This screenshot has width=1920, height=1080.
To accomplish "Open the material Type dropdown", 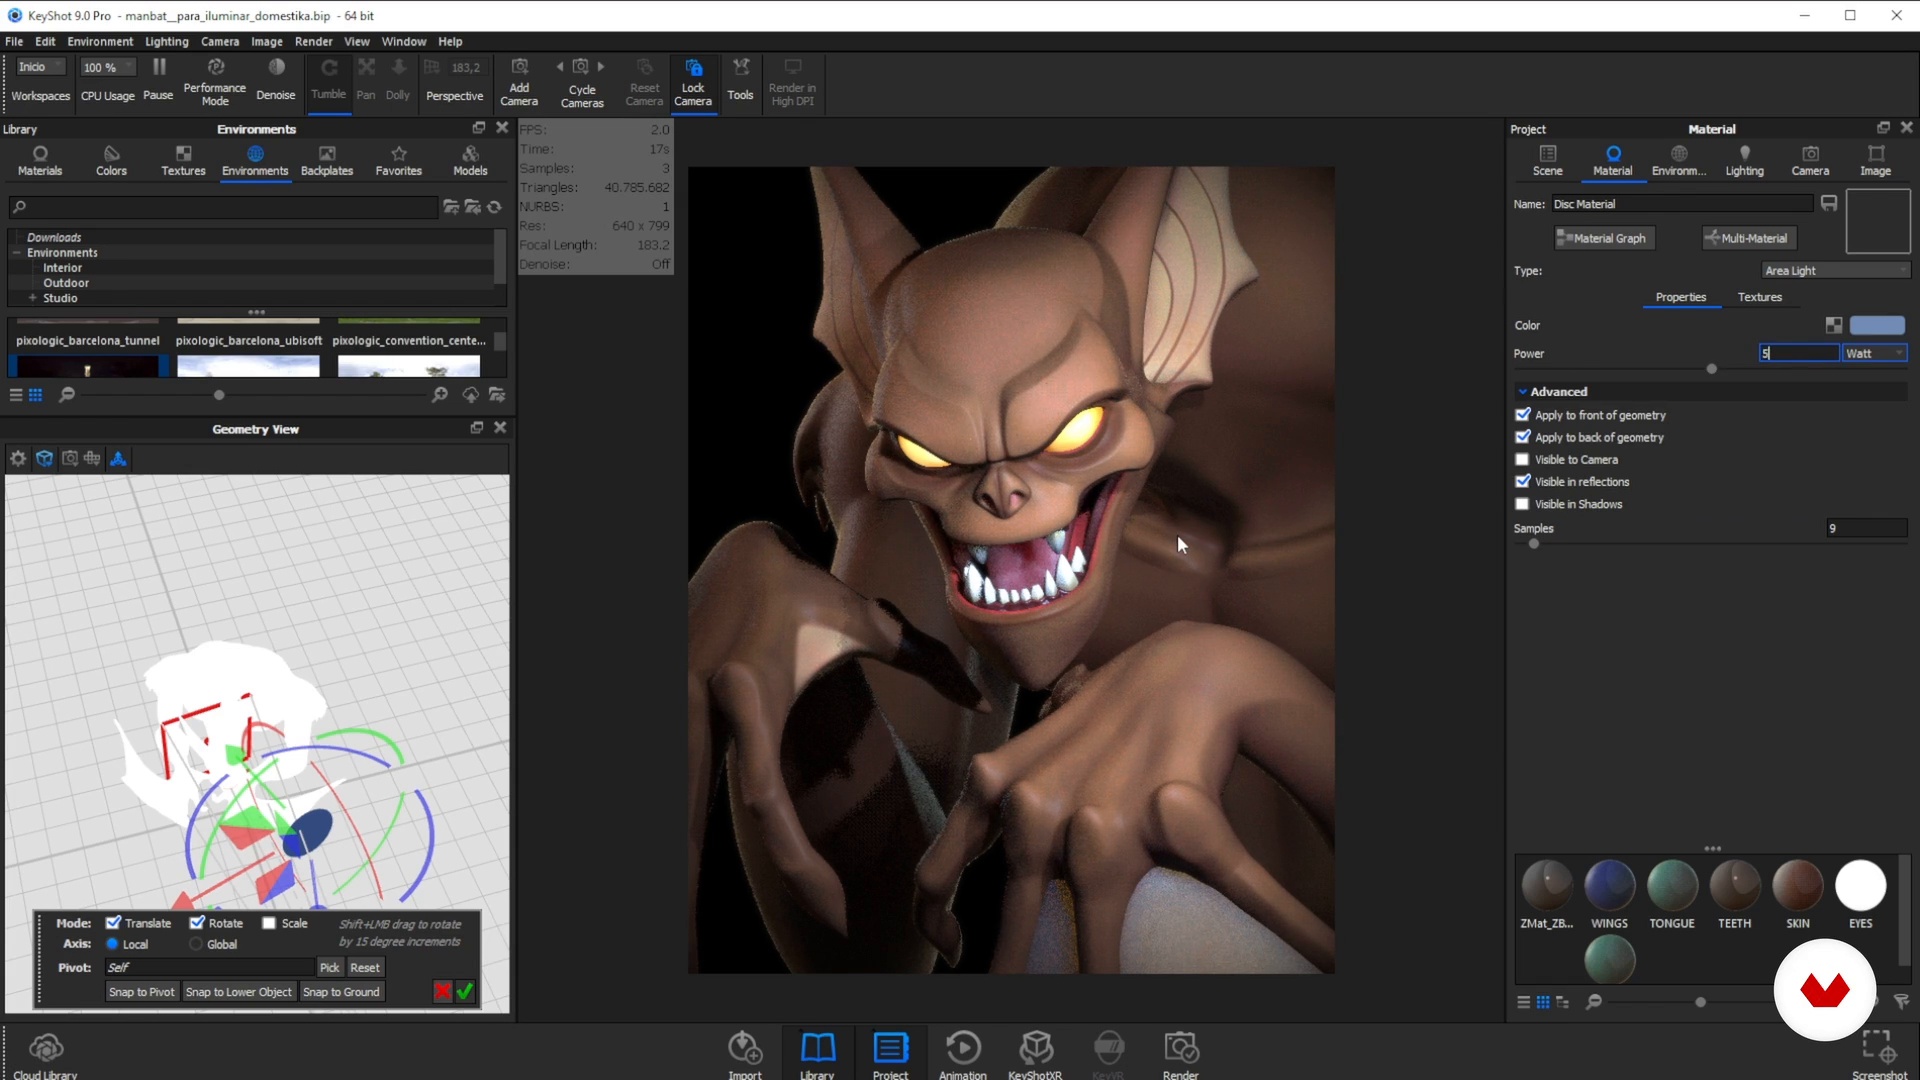I will tap(1835, 270).
